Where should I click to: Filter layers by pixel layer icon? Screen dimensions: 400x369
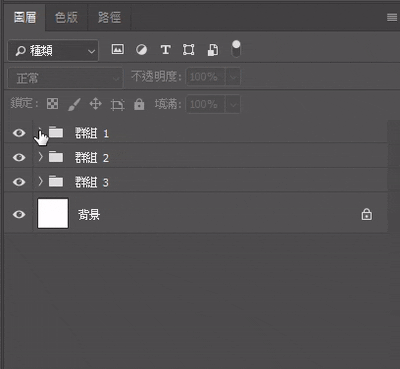click(117, 49)
